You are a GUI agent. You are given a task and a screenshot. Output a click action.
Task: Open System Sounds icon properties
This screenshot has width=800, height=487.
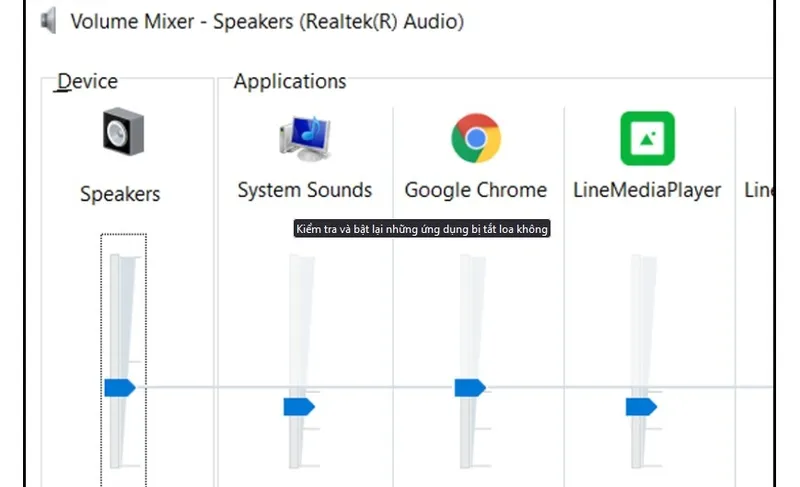coord(304,136)
